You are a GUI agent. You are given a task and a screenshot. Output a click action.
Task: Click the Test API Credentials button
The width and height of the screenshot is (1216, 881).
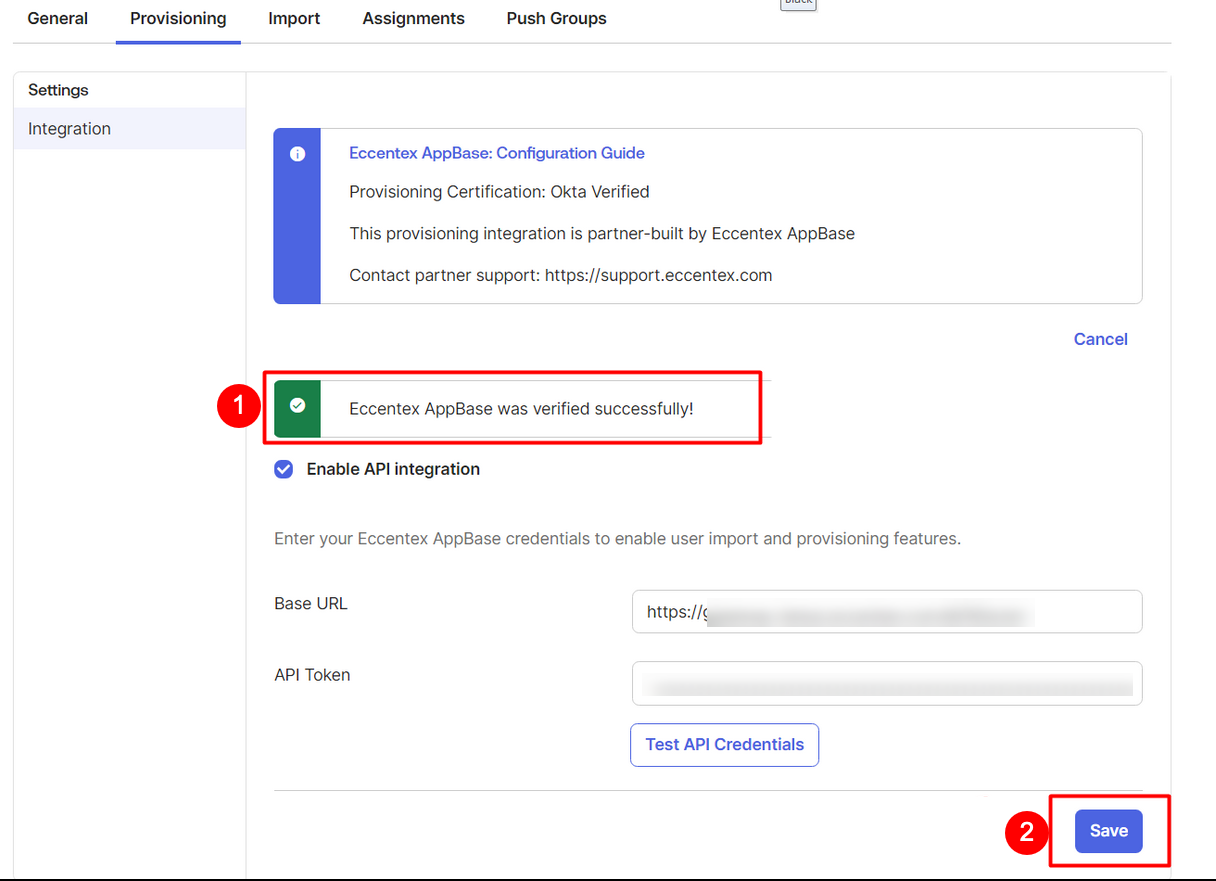(724, 745)
